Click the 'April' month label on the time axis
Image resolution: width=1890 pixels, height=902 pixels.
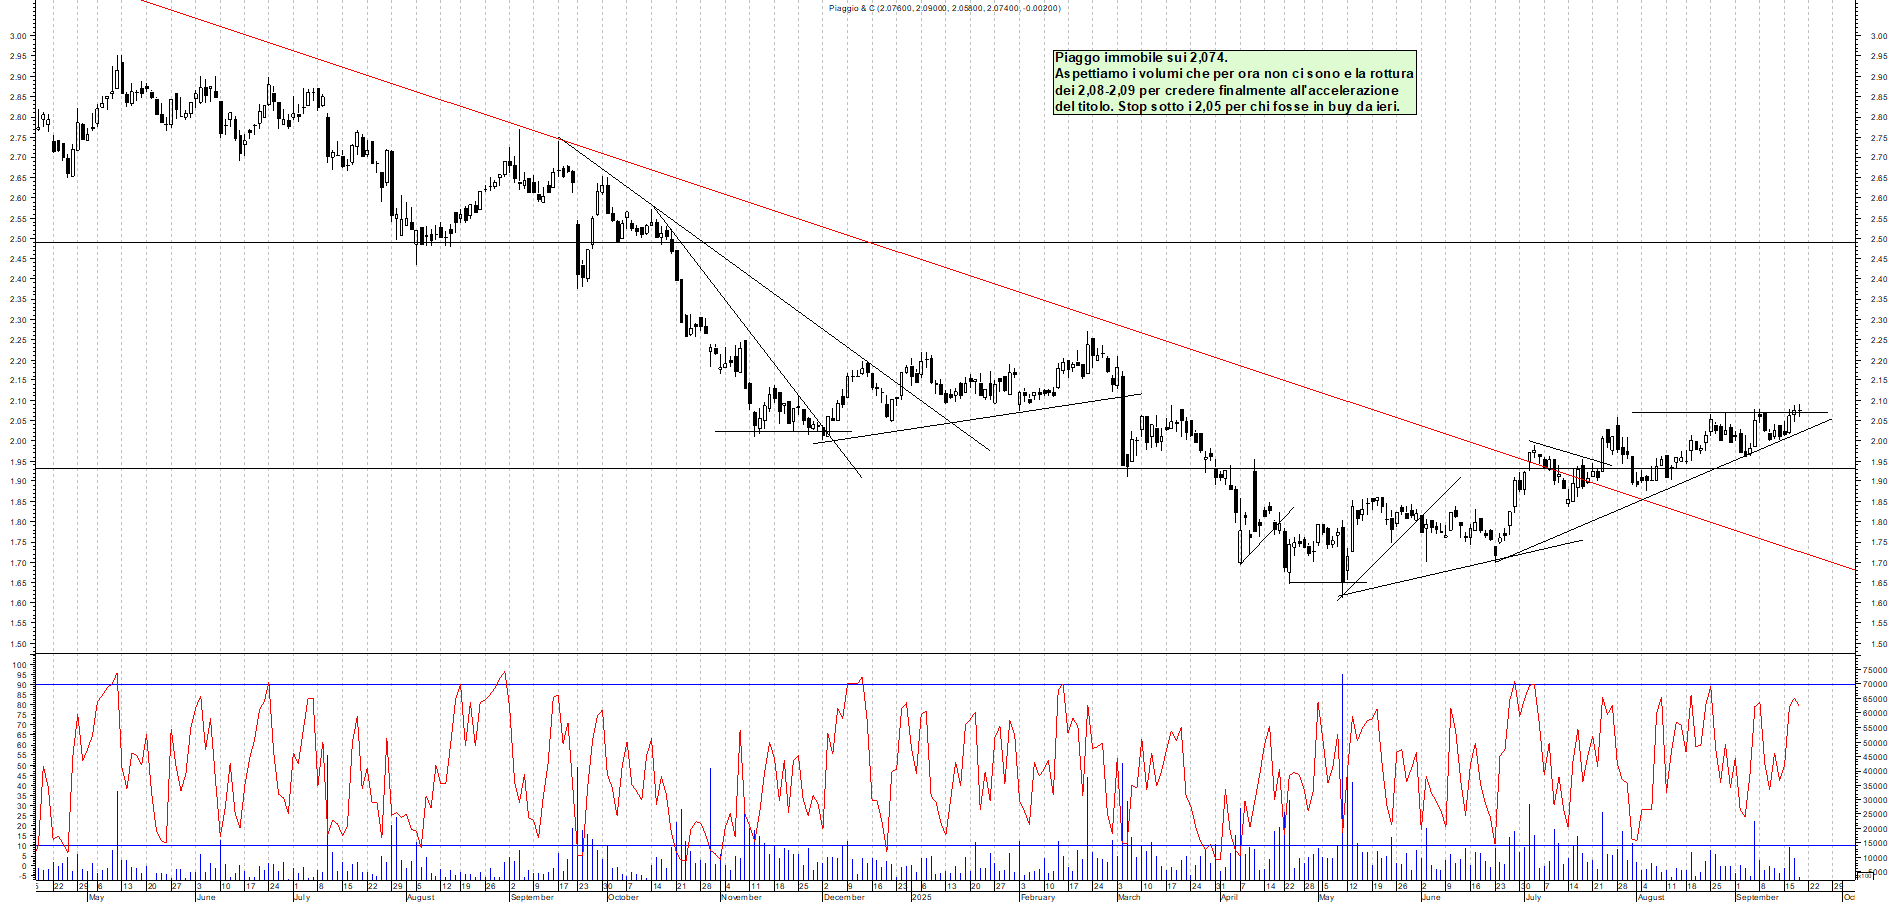1228,897
